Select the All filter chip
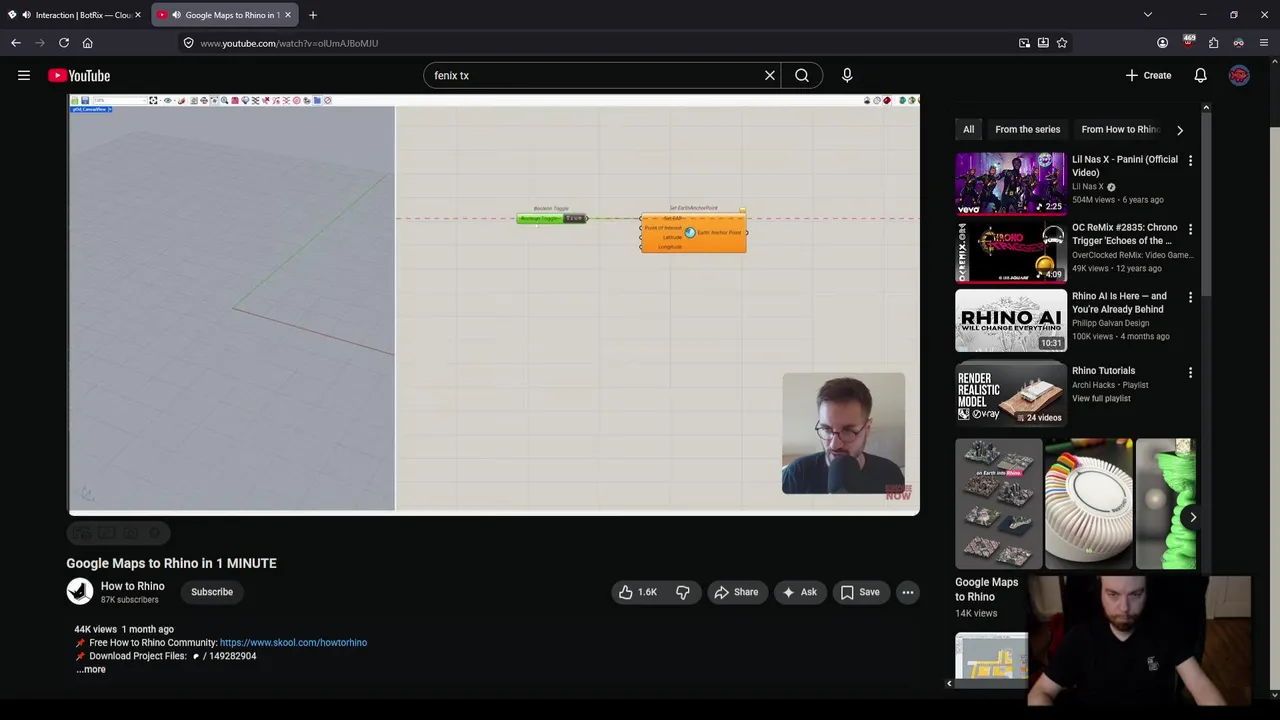 pyautogui.click(x=968, y=129)
